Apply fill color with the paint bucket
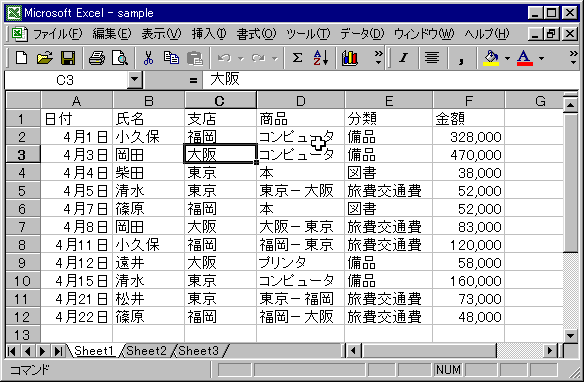 click(x=491, y=58)
